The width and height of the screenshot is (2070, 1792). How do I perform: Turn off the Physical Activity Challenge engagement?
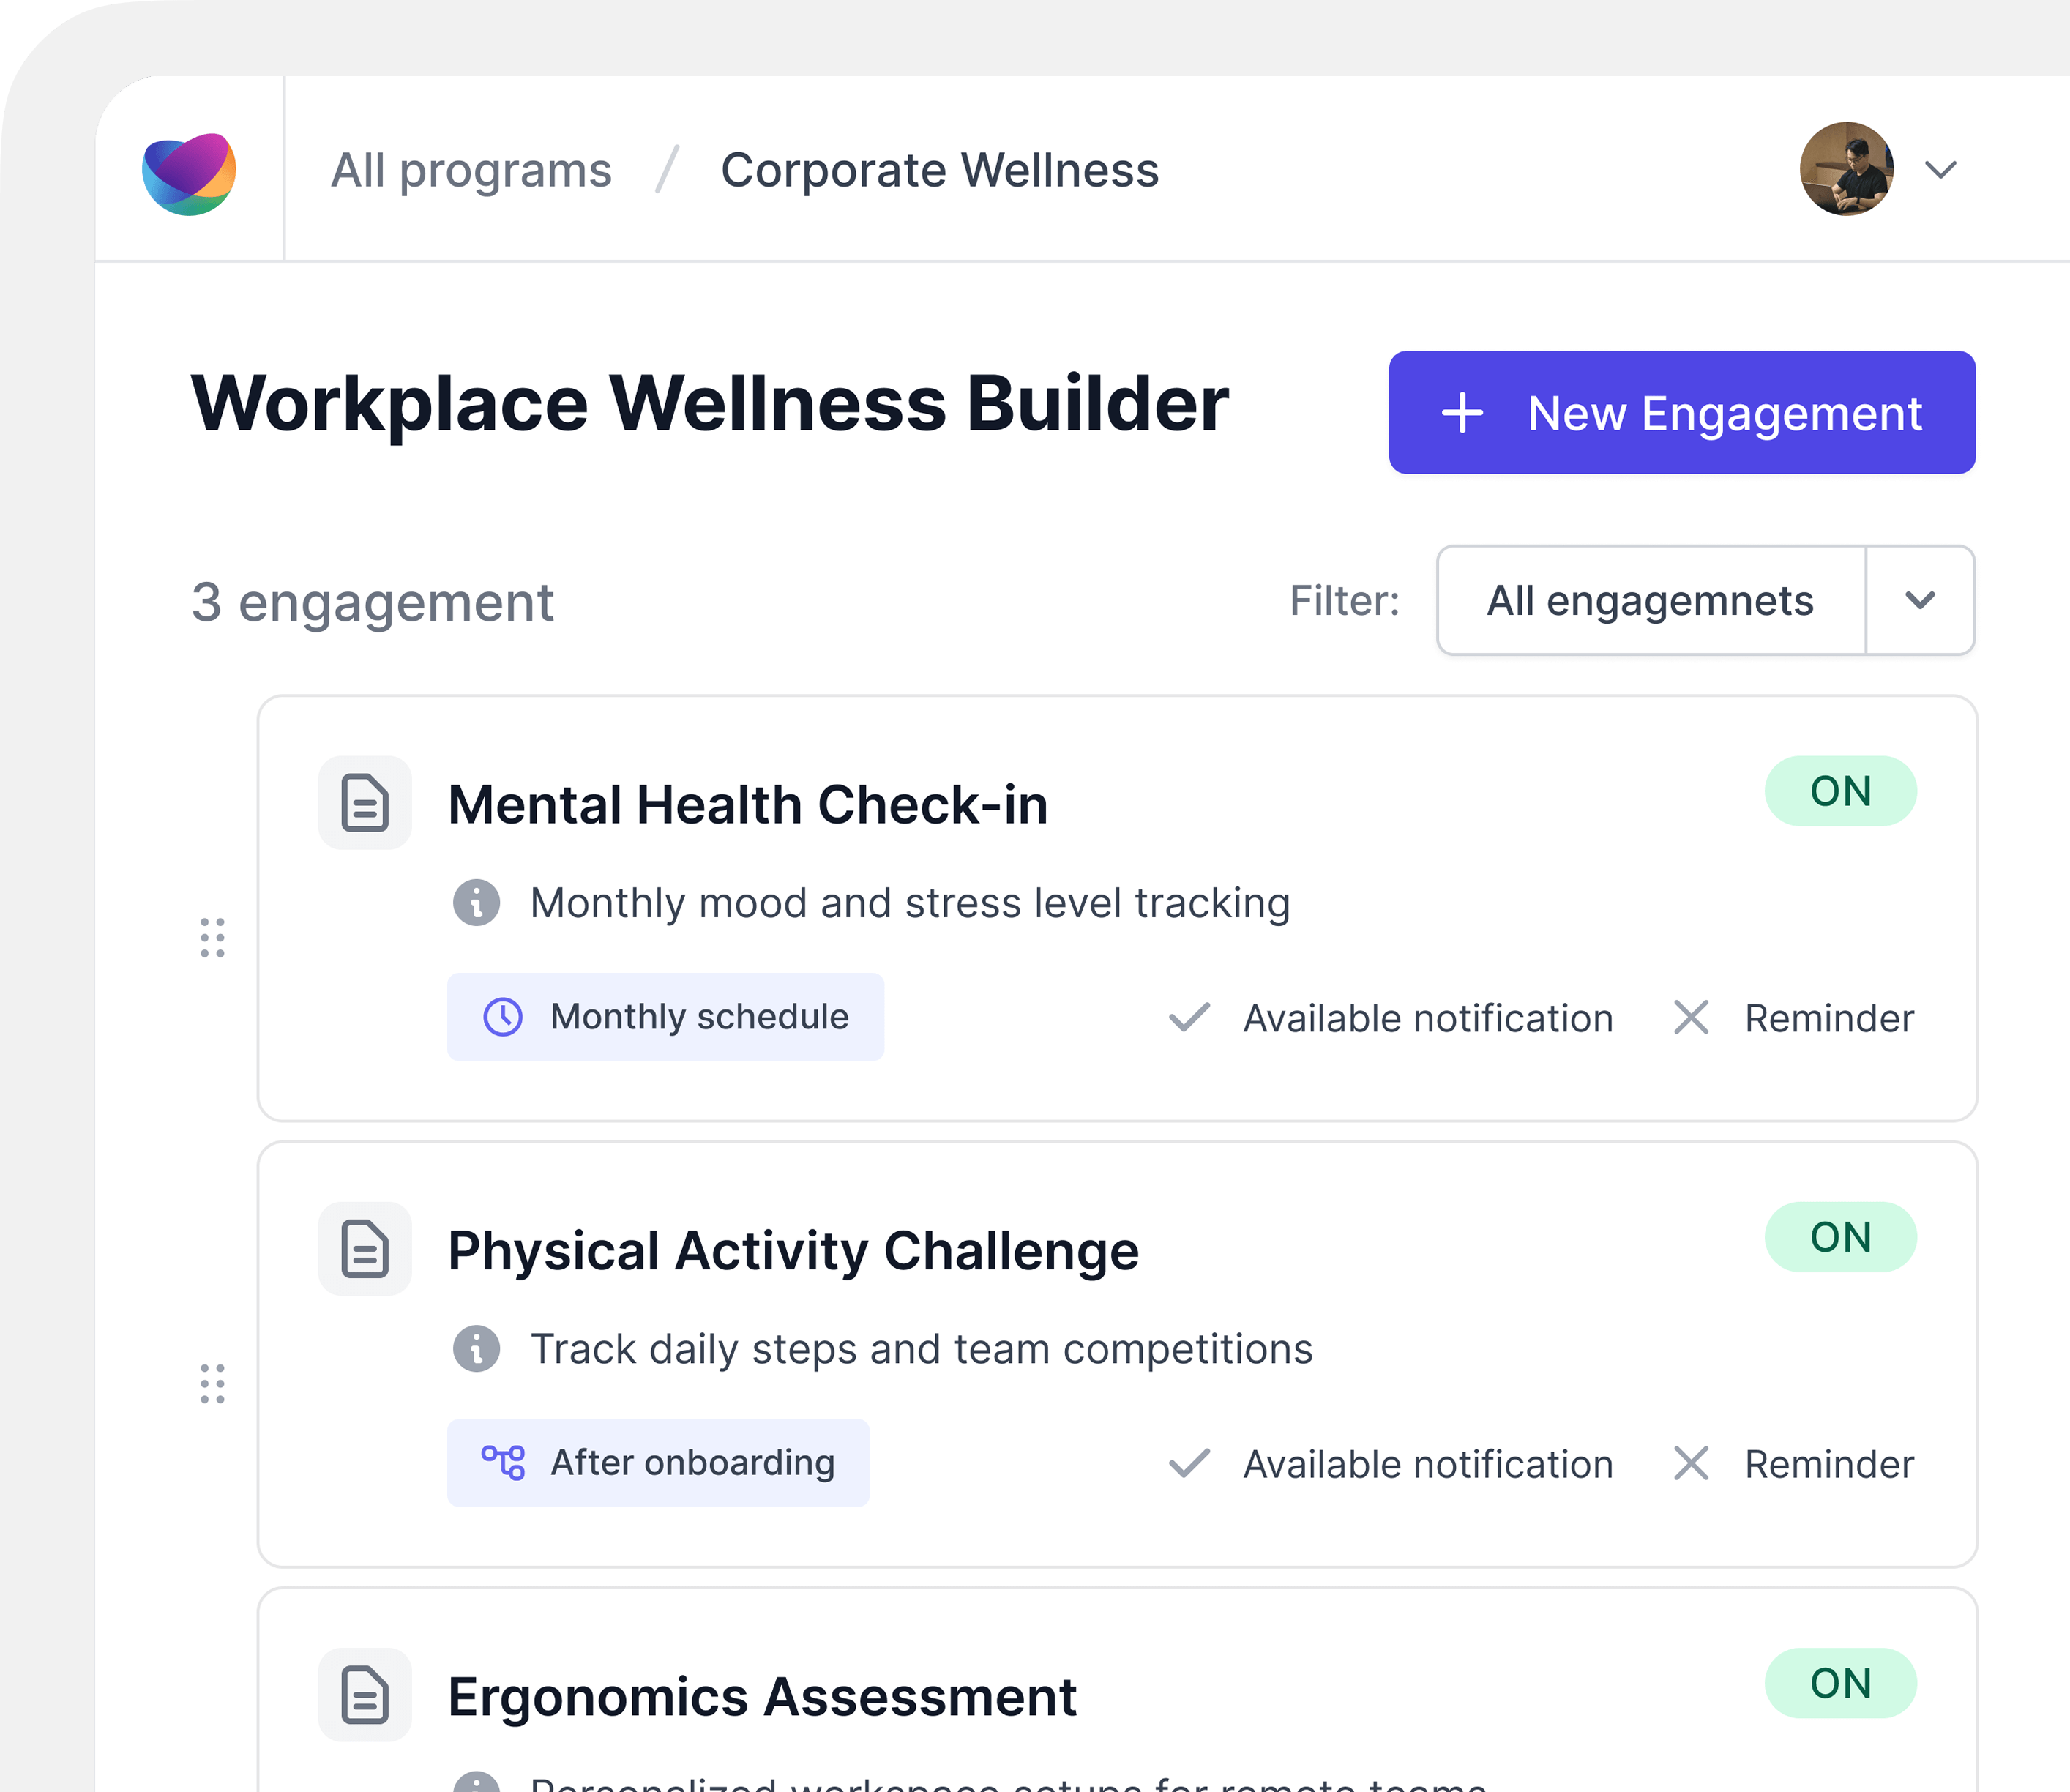[1840, 1237]
